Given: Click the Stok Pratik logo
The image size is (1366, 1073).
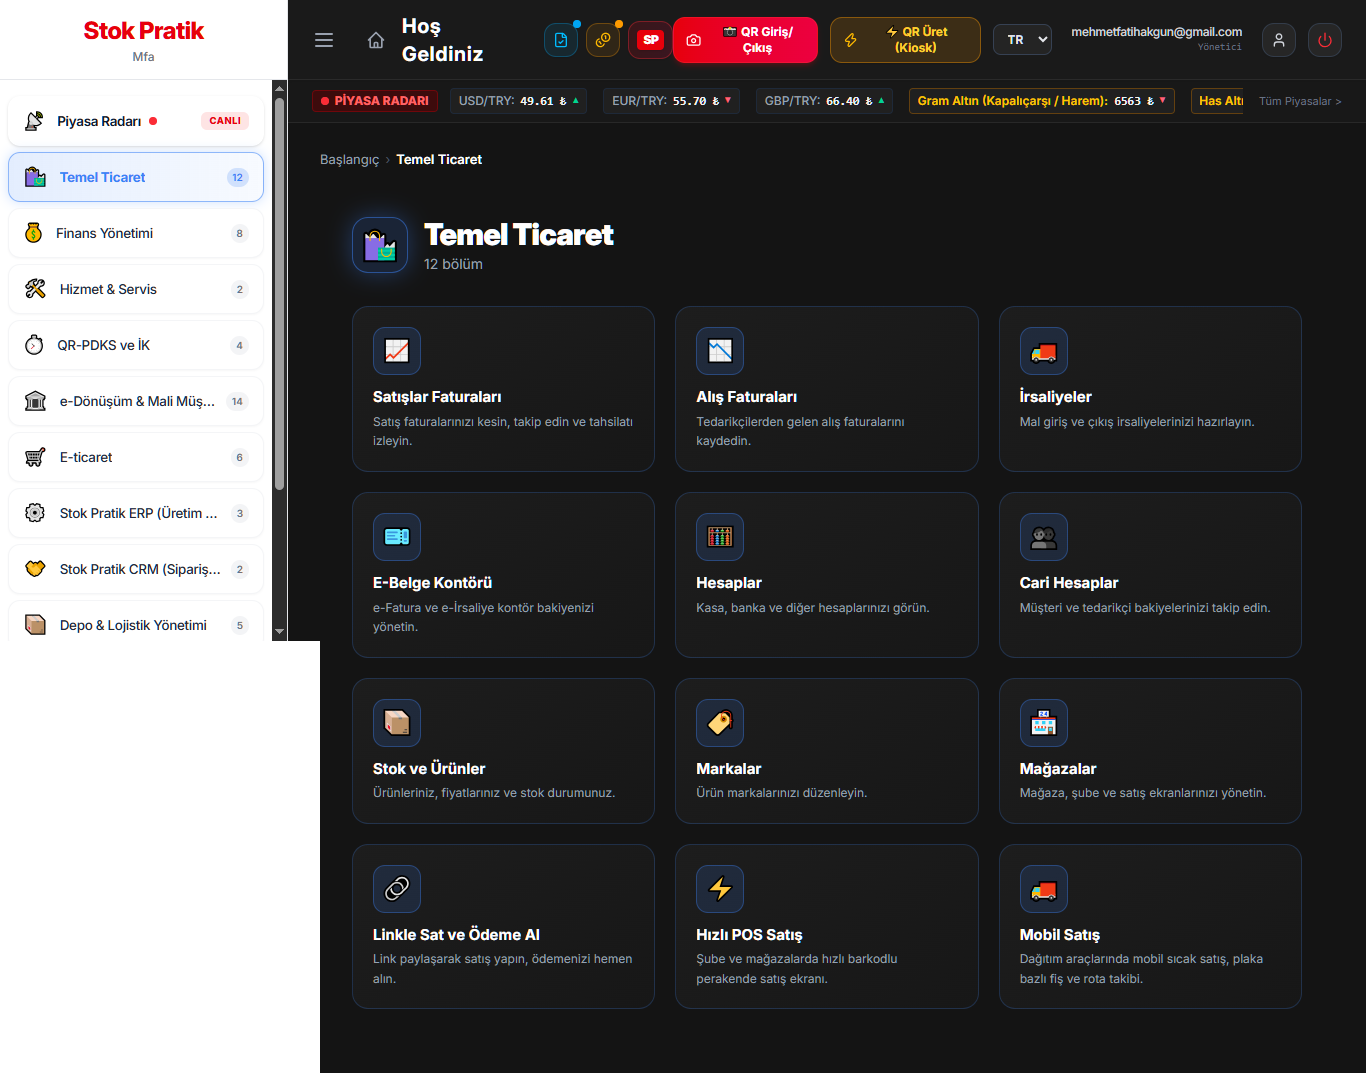Looking at the screenshot, I should click(x=143, y=31).
